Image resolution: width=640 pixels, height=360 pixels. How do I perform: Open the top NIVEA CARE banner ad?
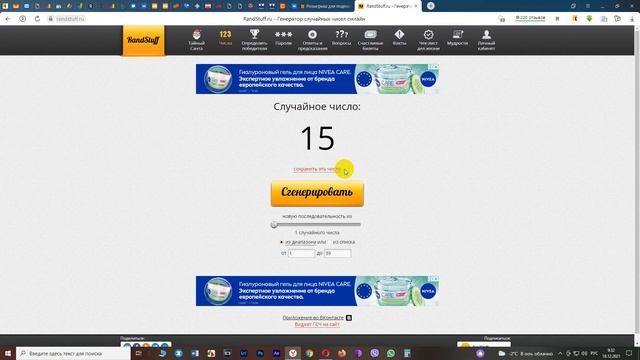click(317, 79)
